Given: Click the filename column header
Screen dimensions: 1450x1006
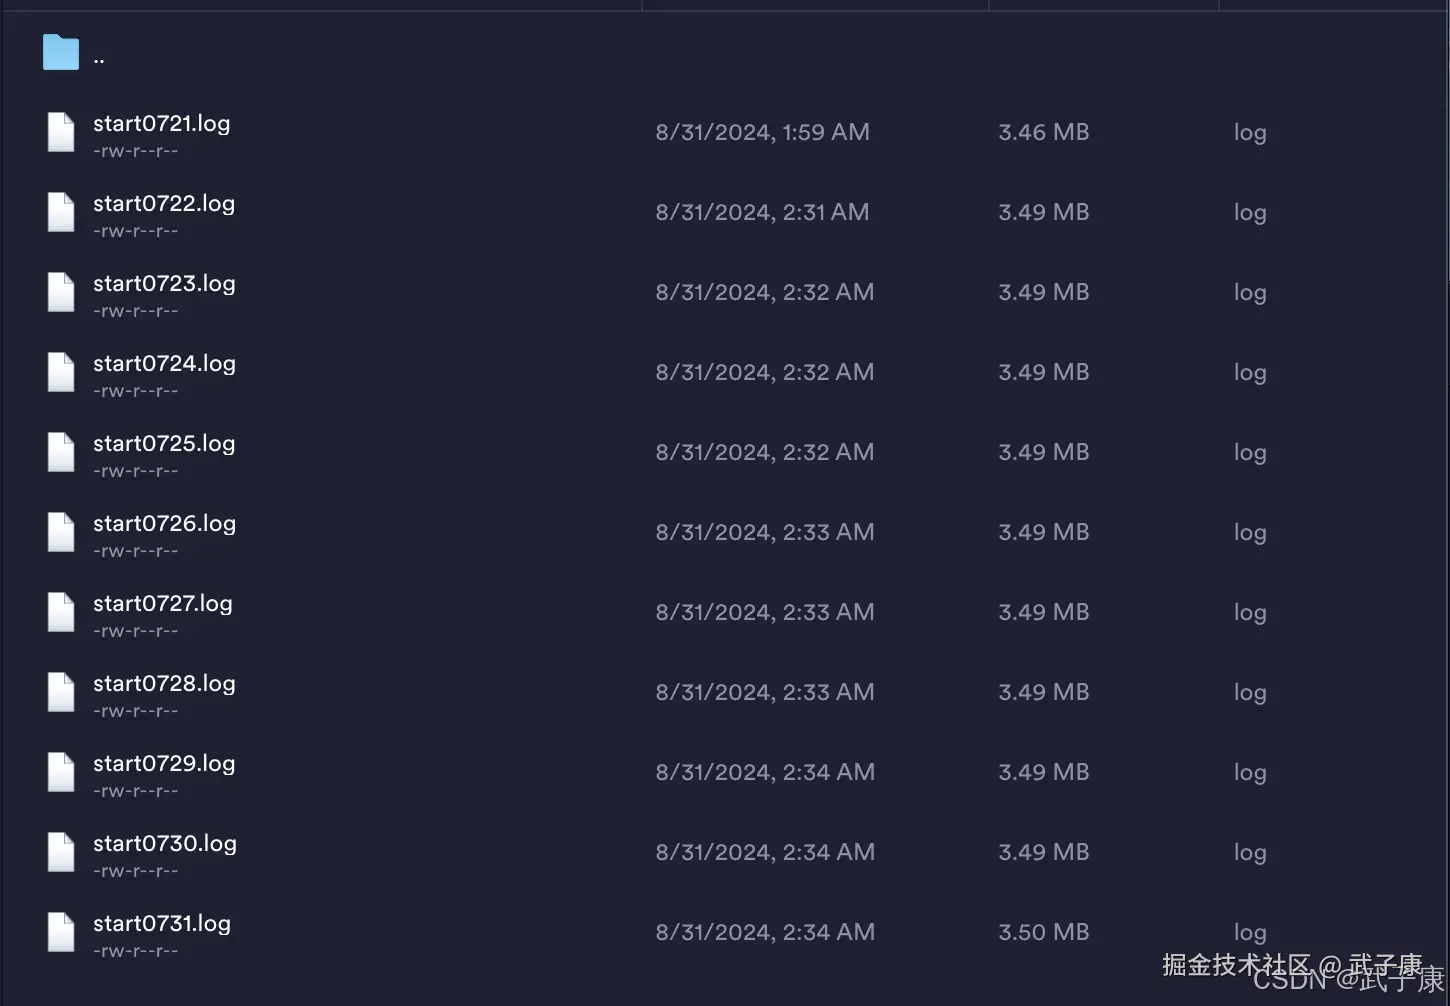Looking at the screenshot, I should point(320,4).
